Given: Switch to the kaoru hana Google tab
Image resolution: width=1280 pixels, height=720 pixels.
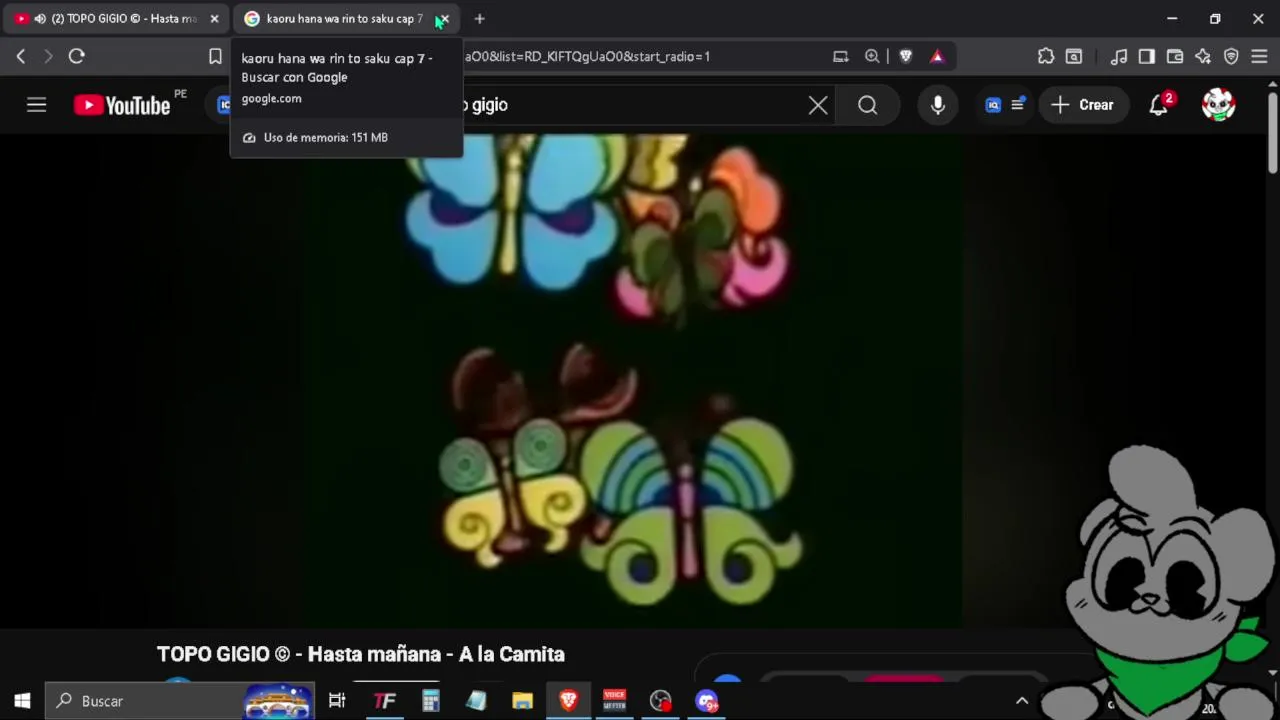Looking at the screenshot, I should point(344,19).
